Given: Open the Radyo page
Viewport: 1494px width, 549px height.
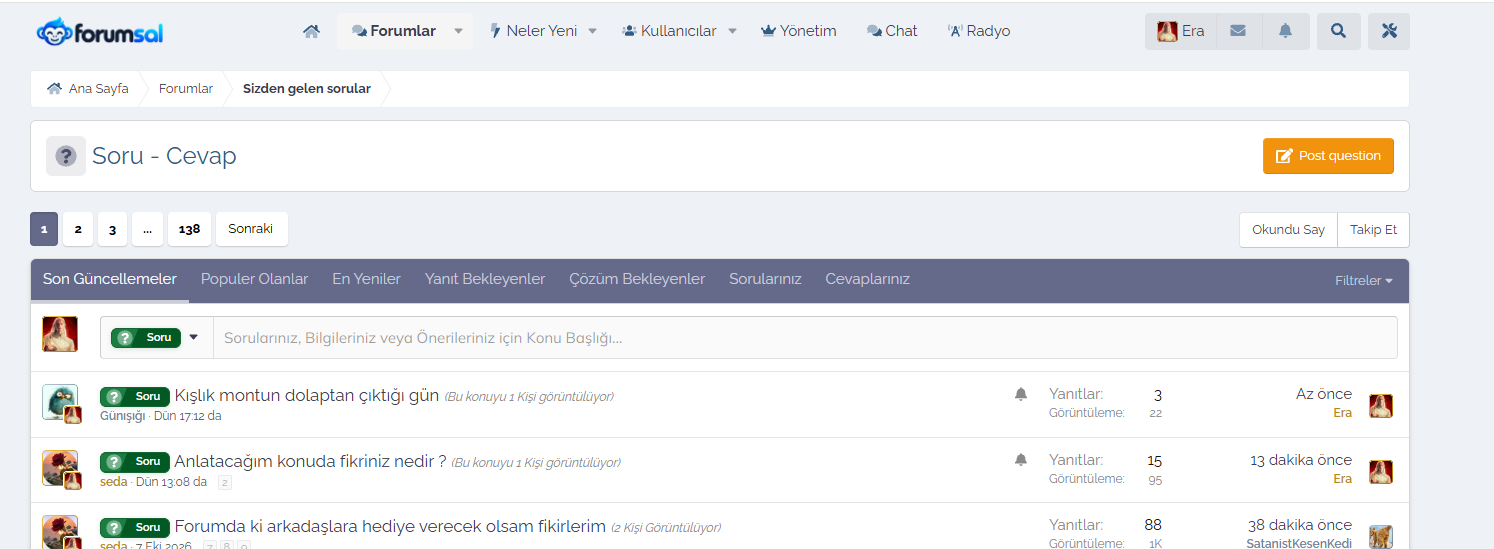Looking at the screenshot, I should coord(979,31).
